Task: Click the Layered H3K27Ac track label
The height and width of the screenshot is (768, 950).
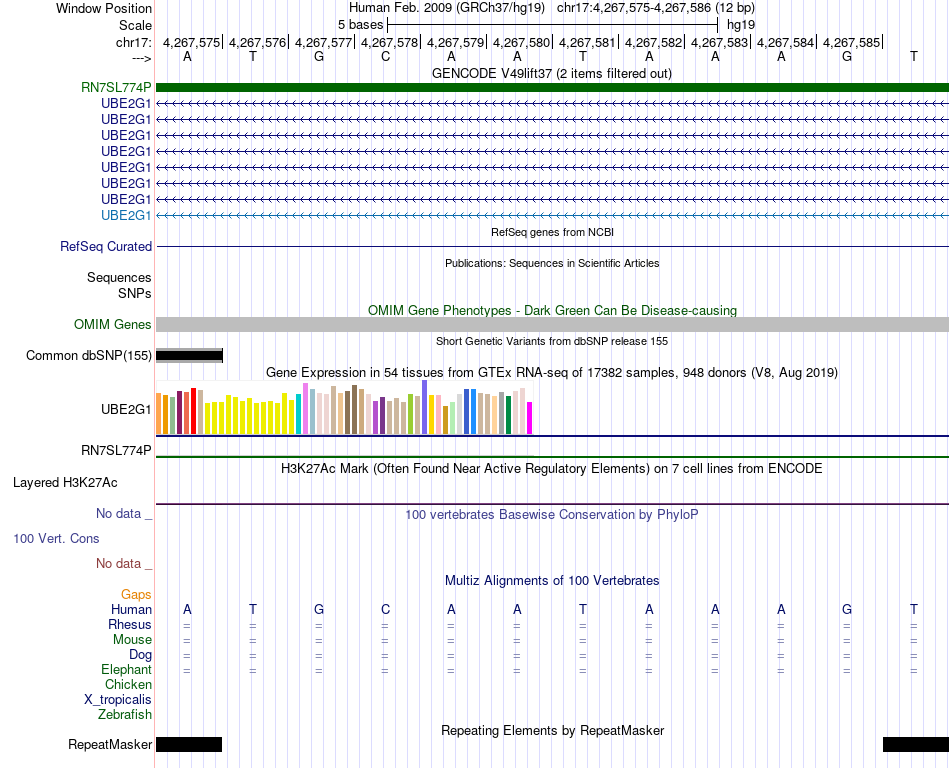Action: coord(65,483)
